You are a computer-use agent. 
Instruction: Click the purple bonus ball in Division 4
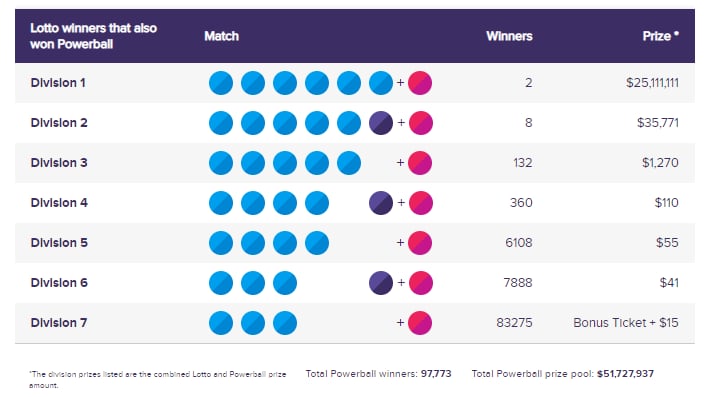(x=381, y=203)
